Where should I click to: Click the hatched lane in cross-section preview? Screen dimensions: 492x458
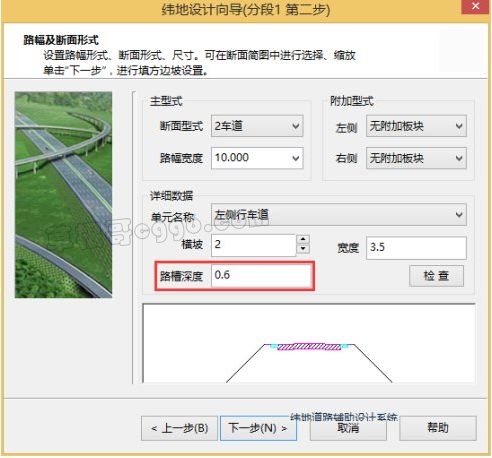[x=309, y=347]
